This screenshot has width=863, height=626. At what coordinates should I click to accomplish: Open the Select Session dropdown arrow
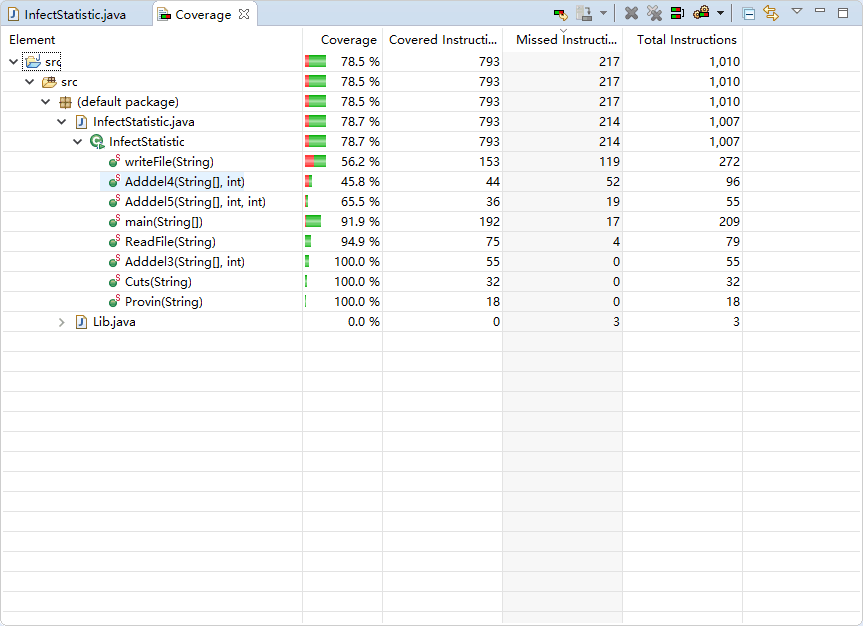(720, 14)
